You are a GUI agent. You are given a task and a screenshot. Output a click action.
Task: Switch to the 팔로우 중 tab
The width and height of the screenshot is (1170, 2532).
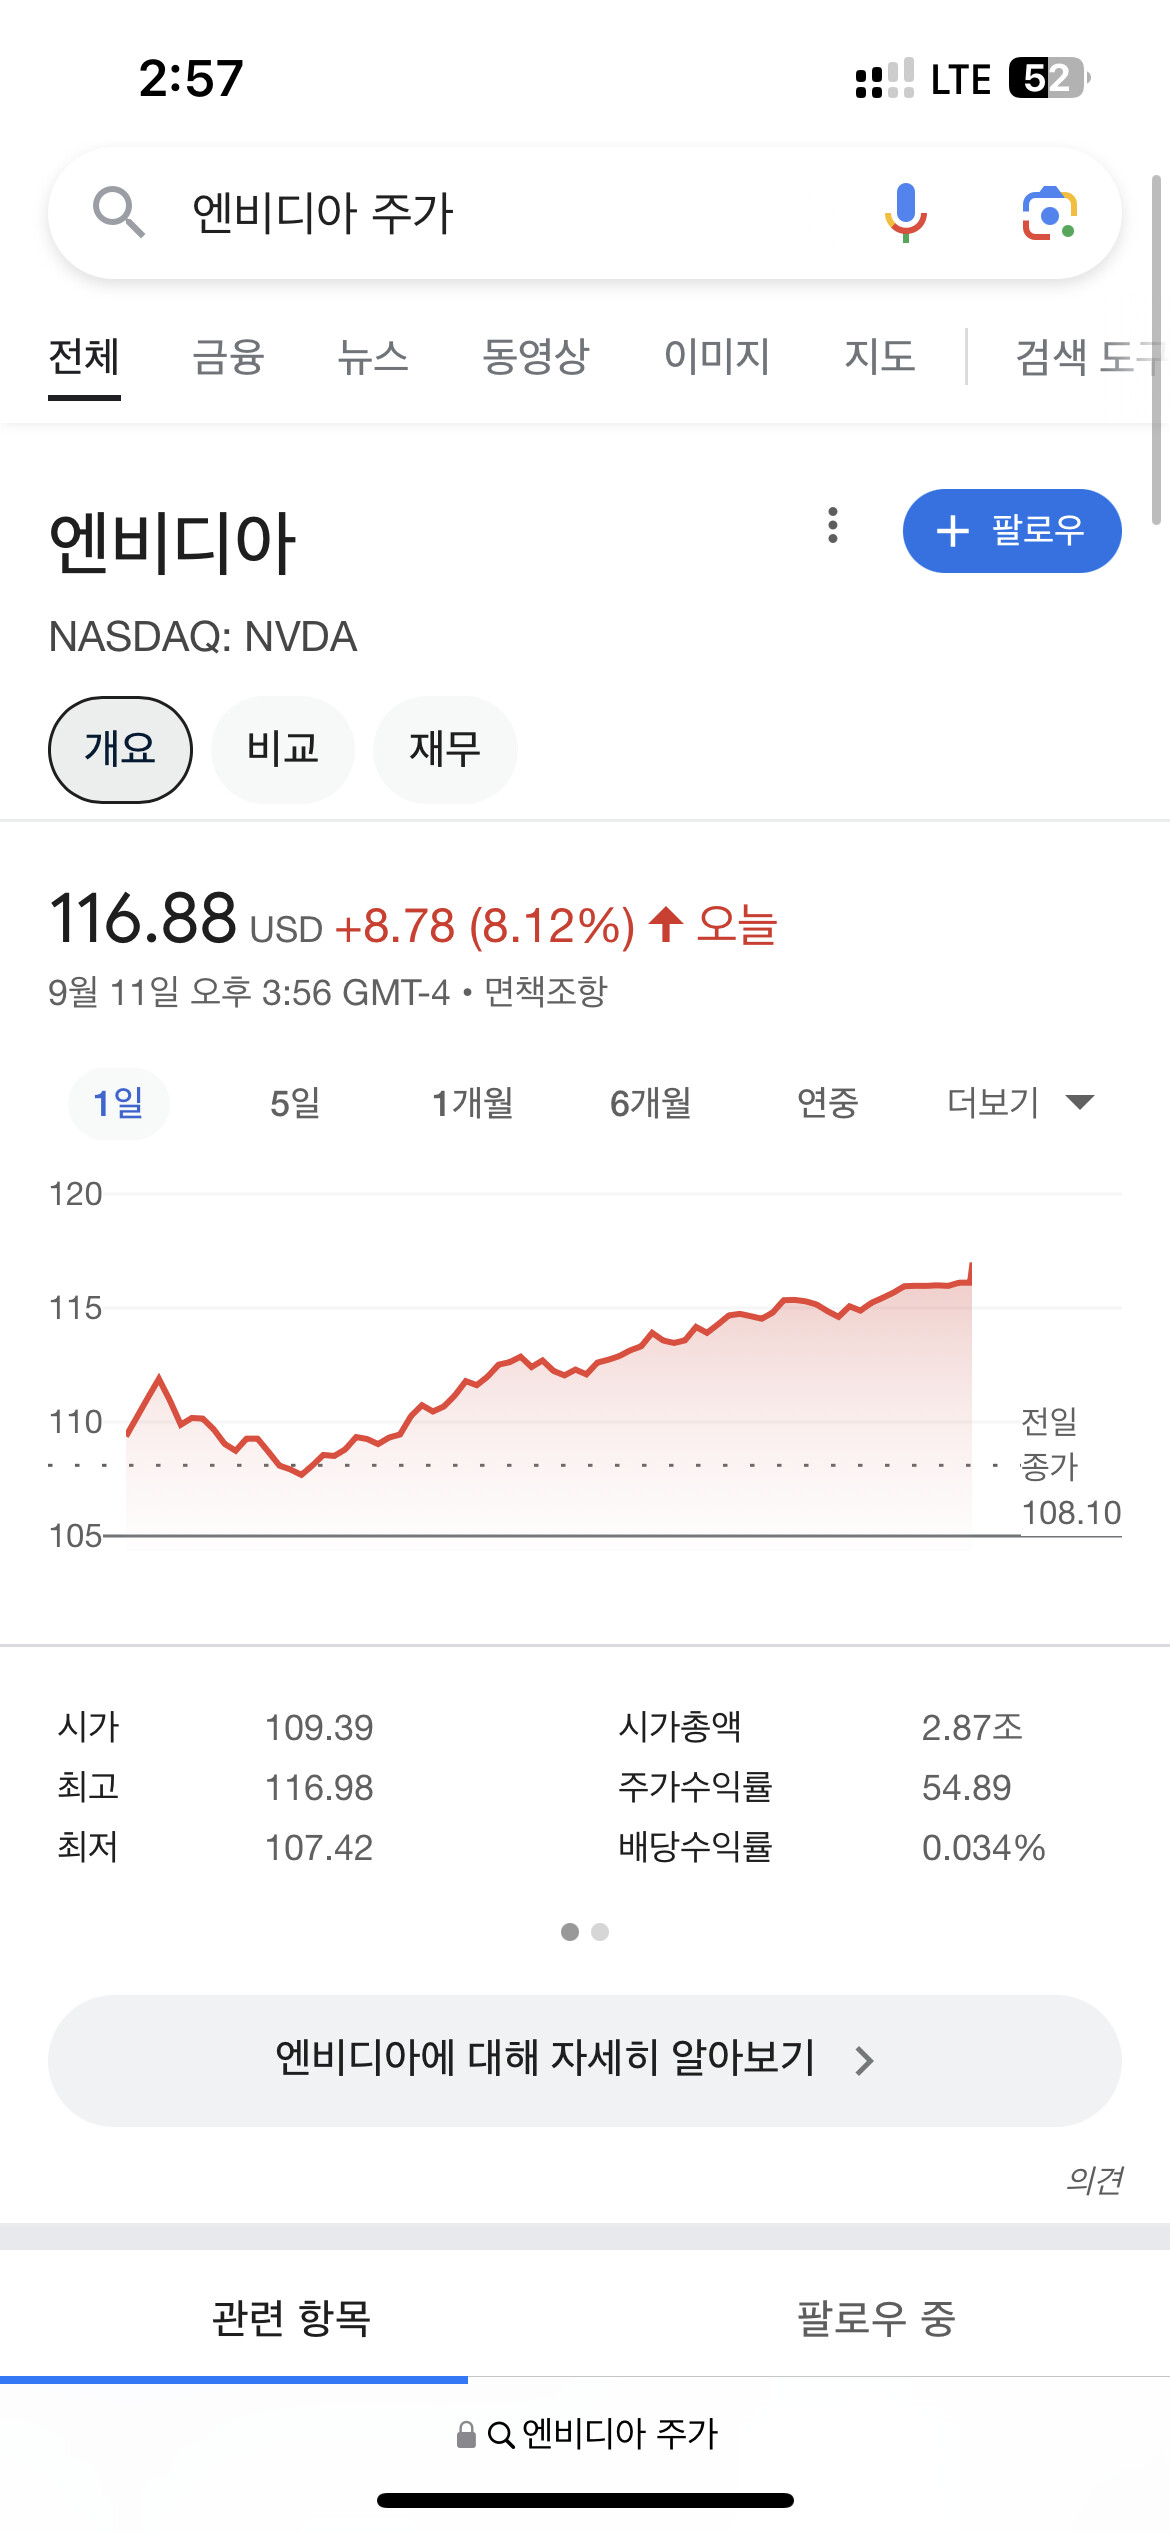pyautogui.click(x=876, y=2318)
